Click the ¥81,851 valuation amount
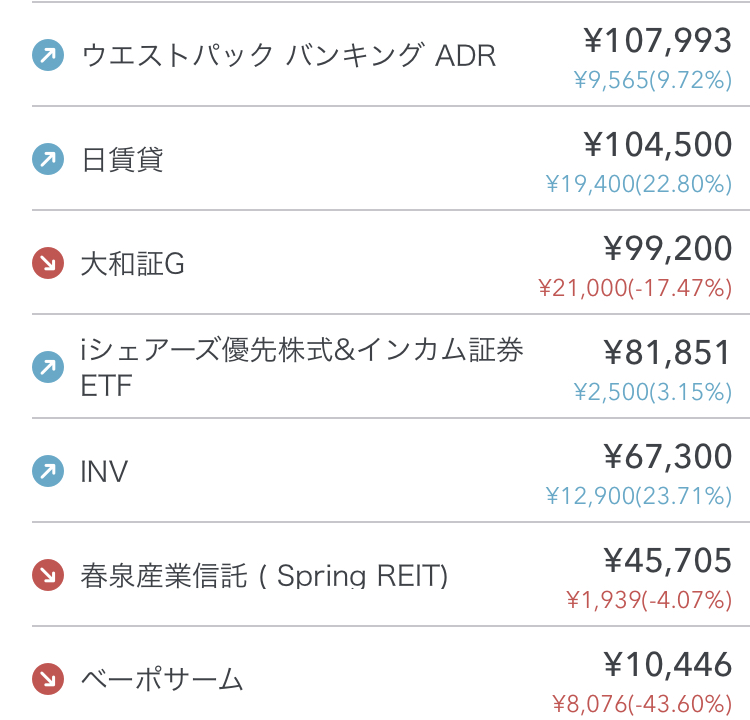 pyautogui.click(x=668, y=353)
